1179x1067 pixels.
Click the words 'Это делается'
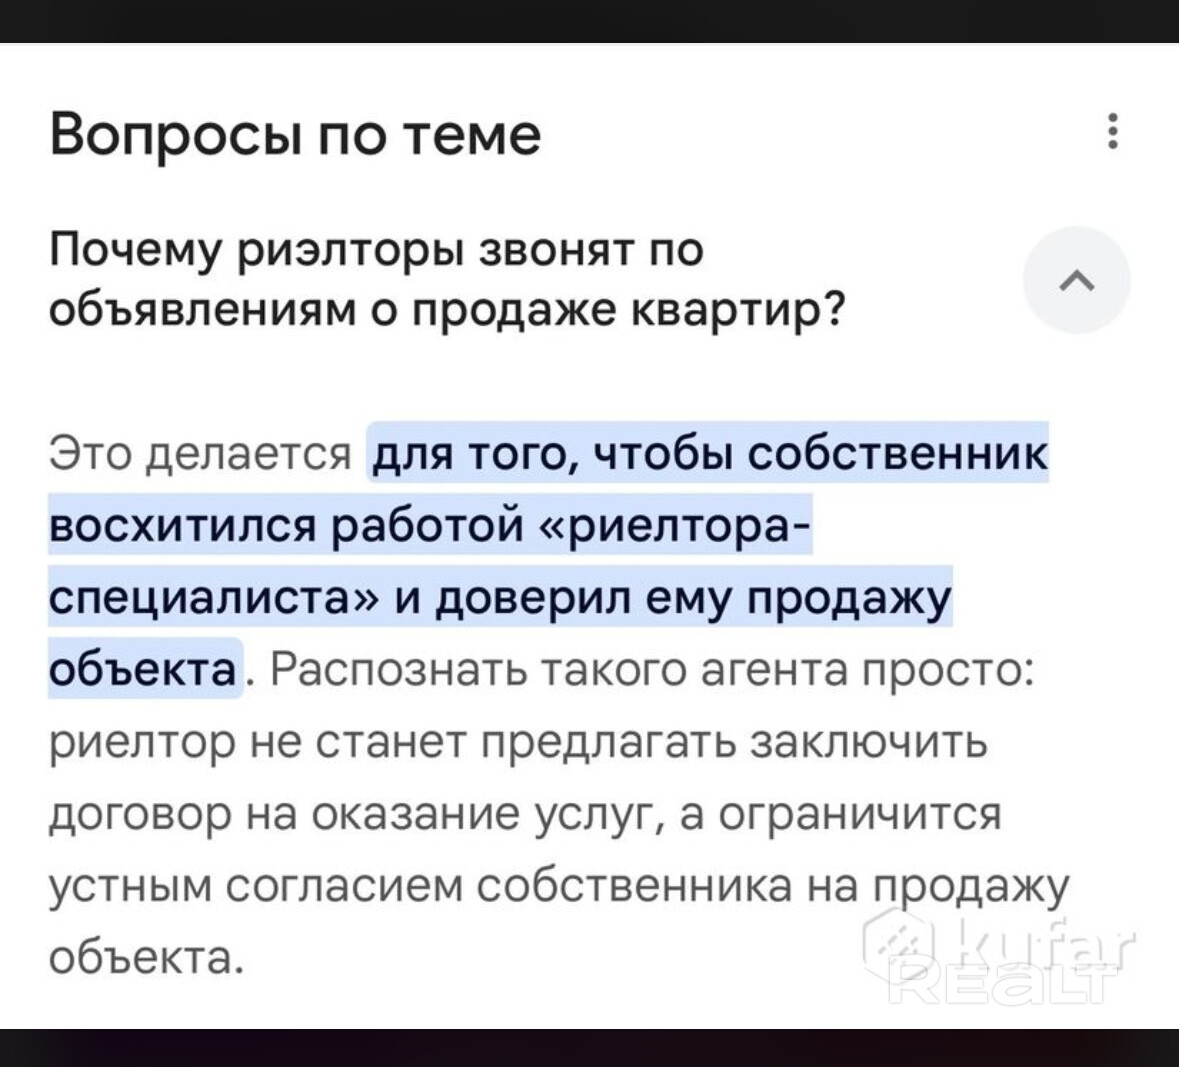tap(200, 454)
